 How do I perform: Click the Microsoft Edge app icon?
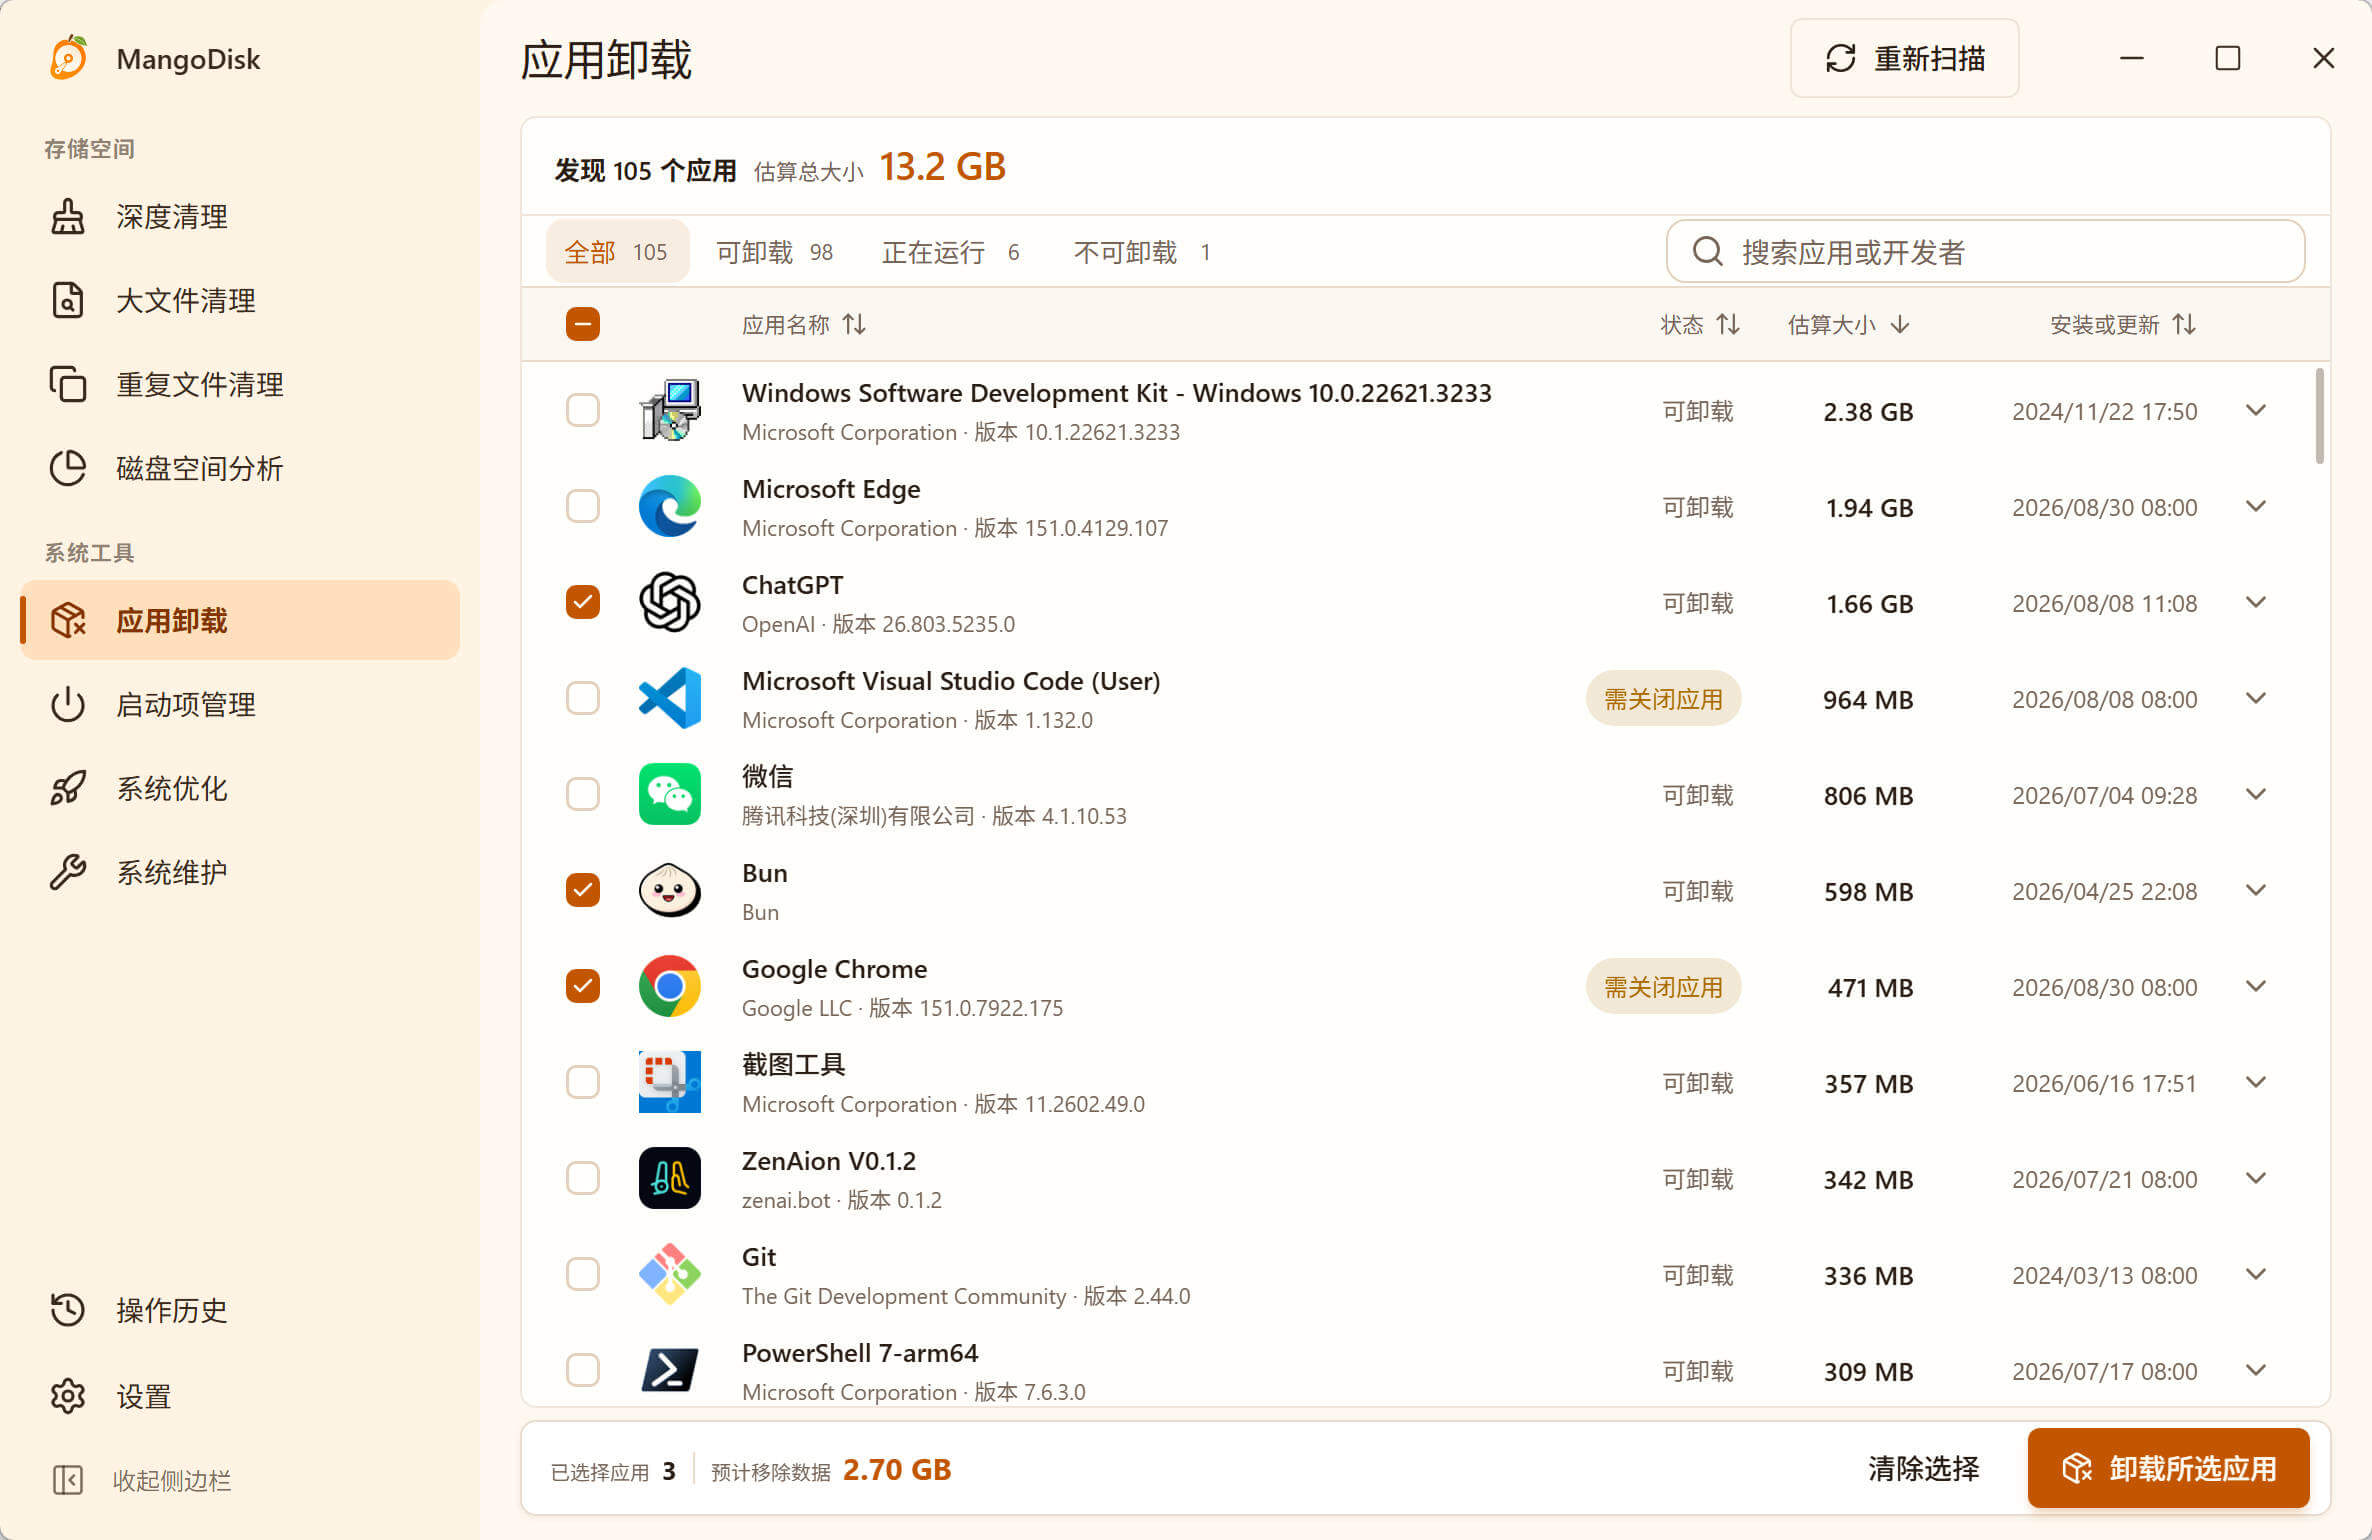[670, 507]
